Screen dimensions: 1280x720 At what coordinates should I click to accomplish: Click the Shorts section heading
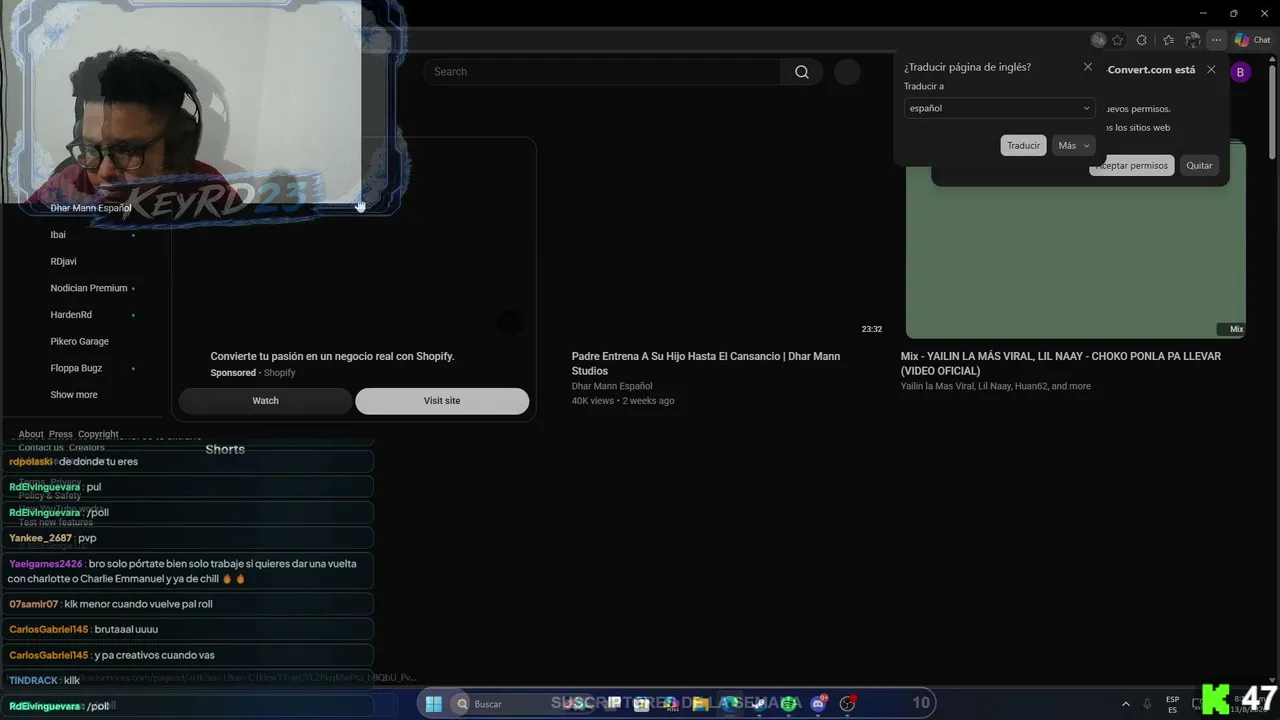pyautogui.click(x=225, y=450)
